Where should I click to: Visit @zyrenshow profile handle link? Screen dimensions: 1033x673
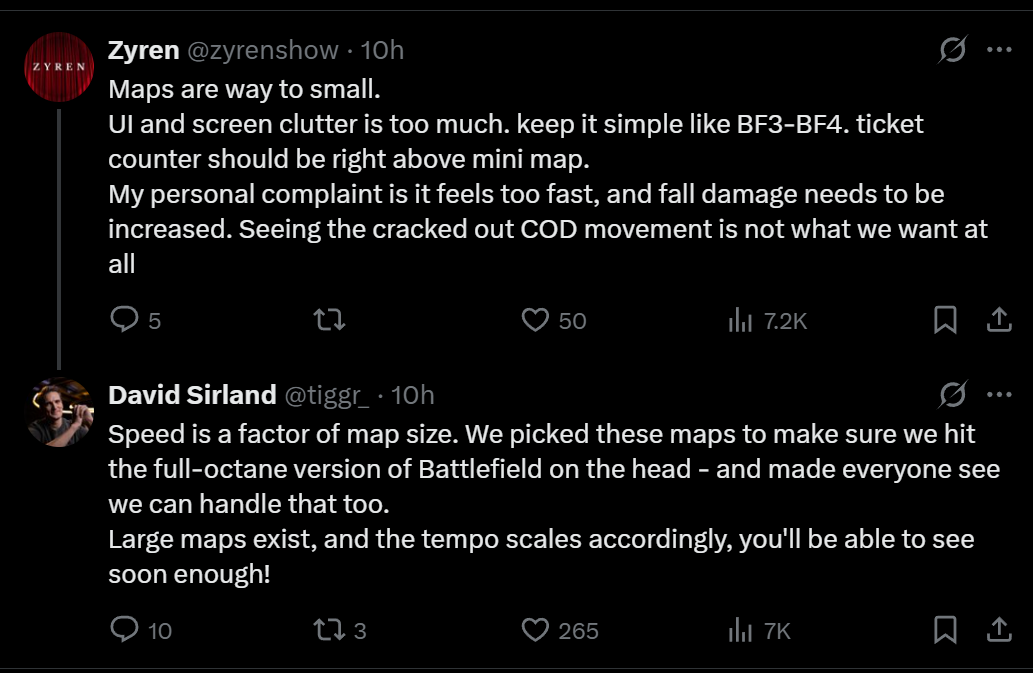point(263,50)
